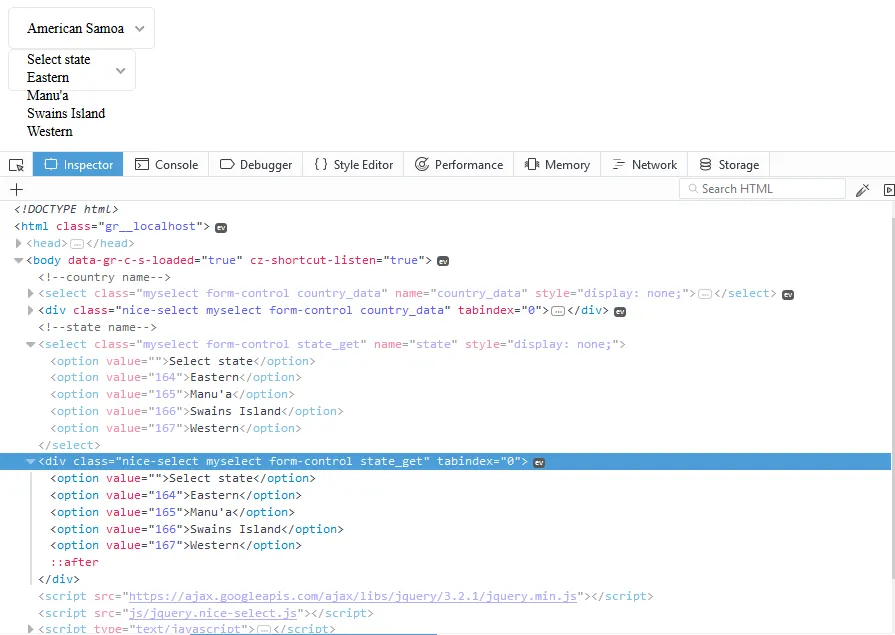This screenshot has width=895, height=635.
Task: Open the Network tab
Action: pos(644,164)
